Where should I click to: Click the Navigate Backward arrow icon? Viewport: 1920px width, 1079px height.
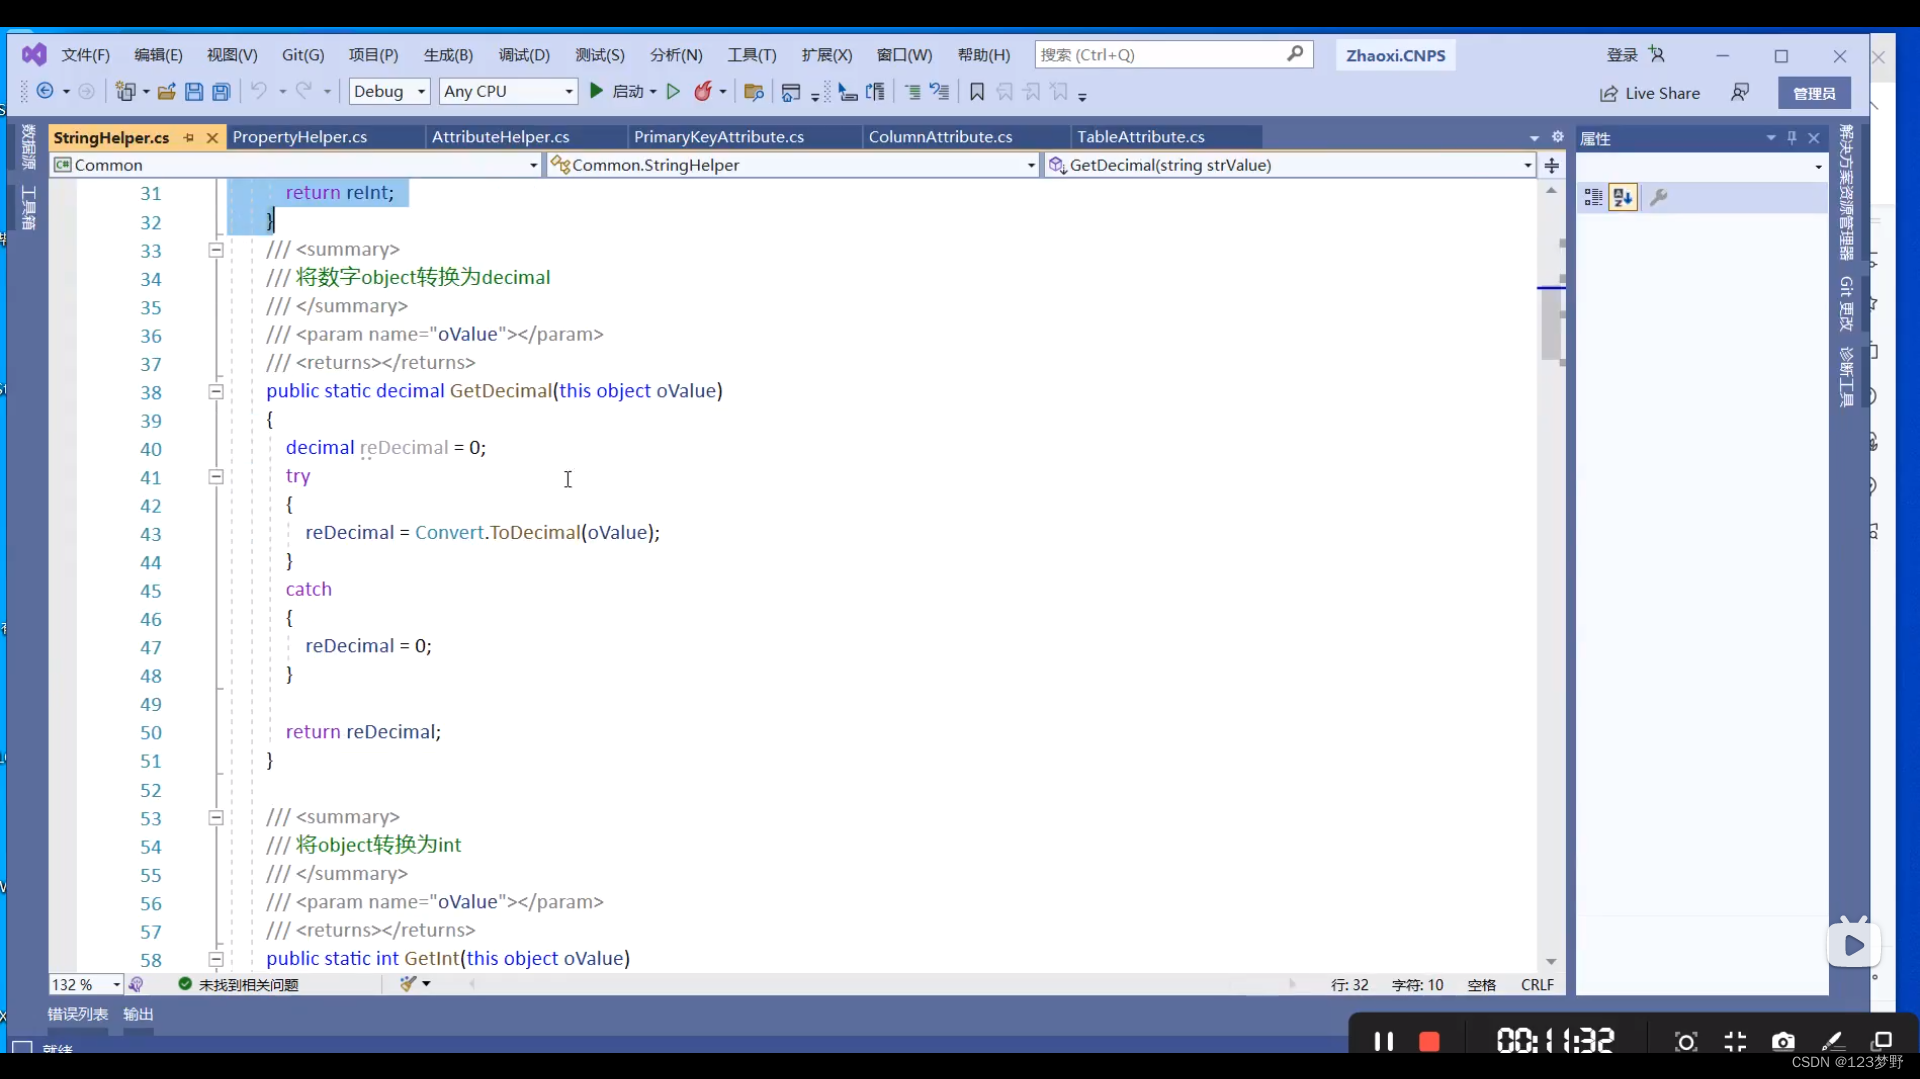coord(45,92)
